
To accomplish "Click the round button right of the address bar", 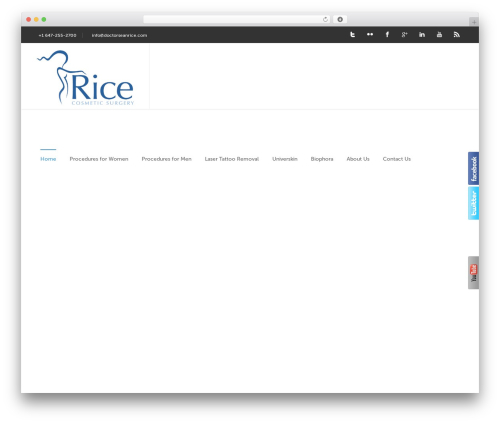I will point(340,19).
